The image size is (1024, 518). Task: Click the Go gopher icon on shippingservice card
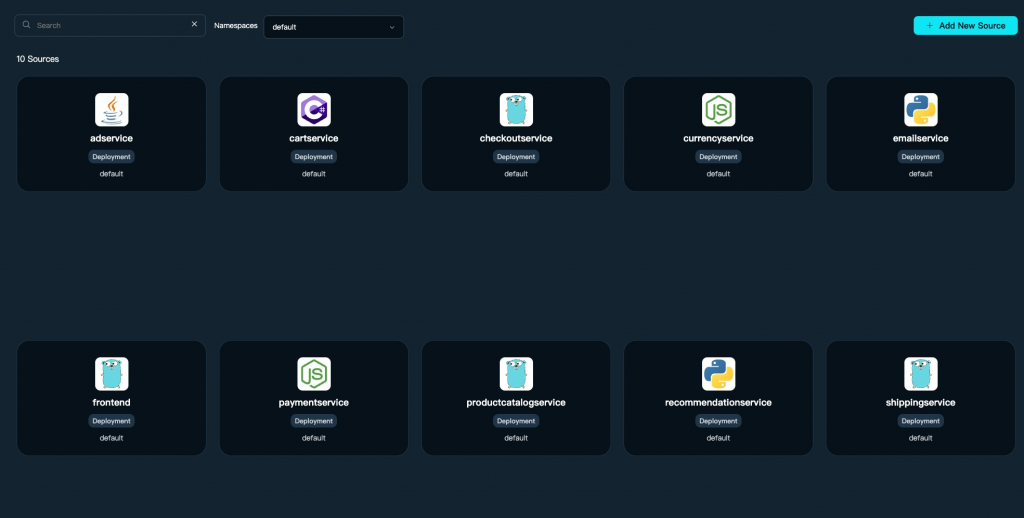tap(921, 374)
